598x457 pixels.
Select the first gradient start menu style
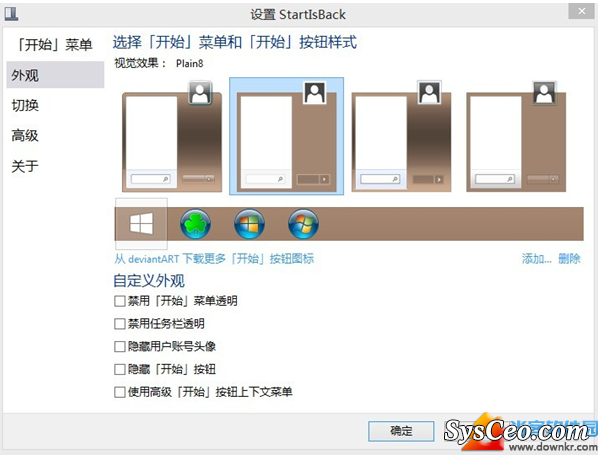point(172,142)
